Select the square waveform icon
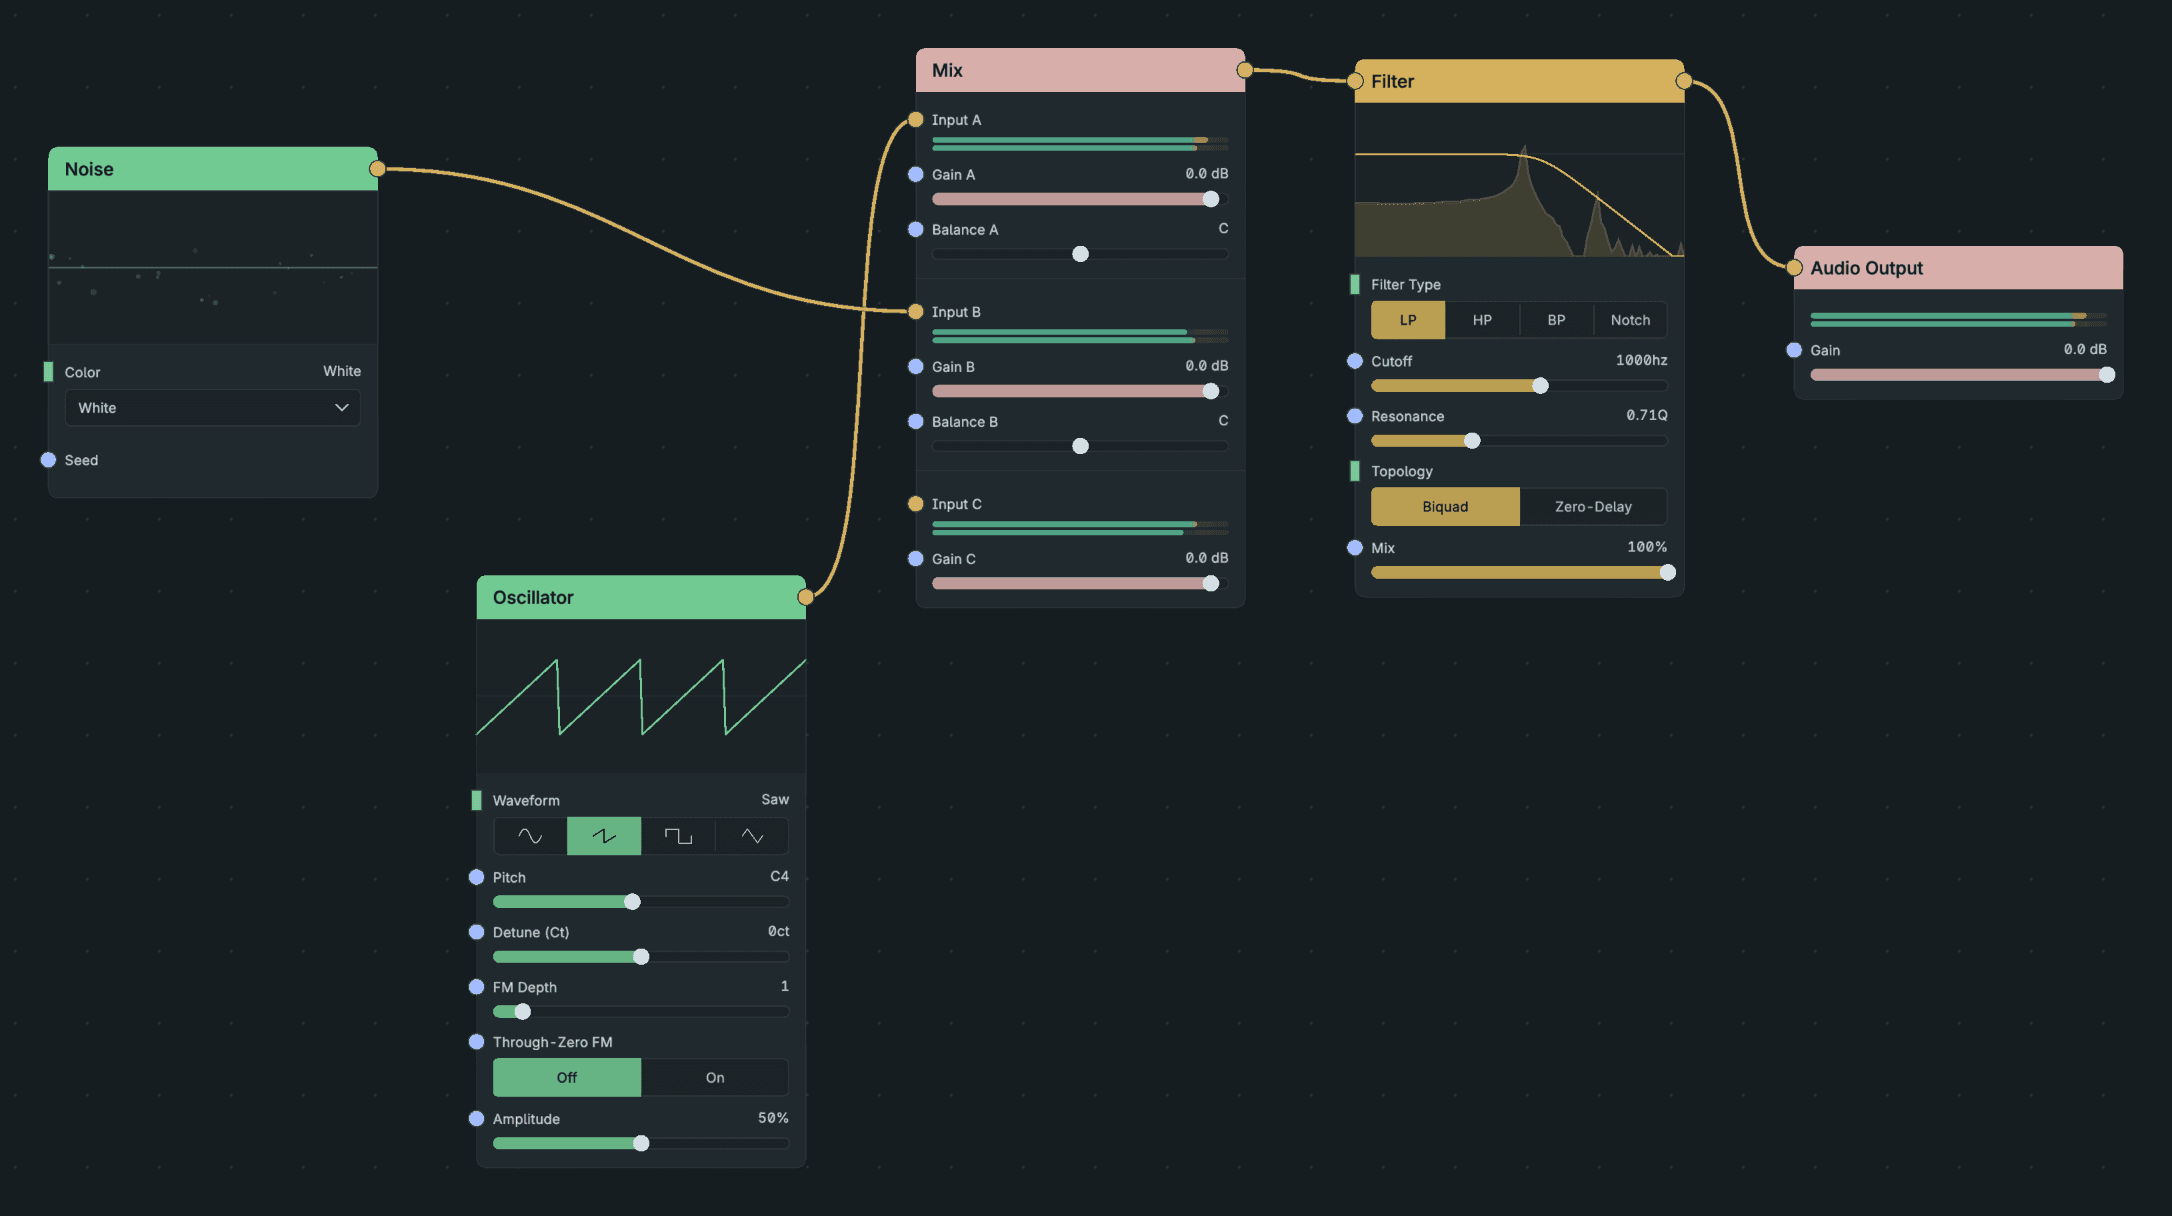Viewport: 2172px width, 1216px height. [678, 836]
